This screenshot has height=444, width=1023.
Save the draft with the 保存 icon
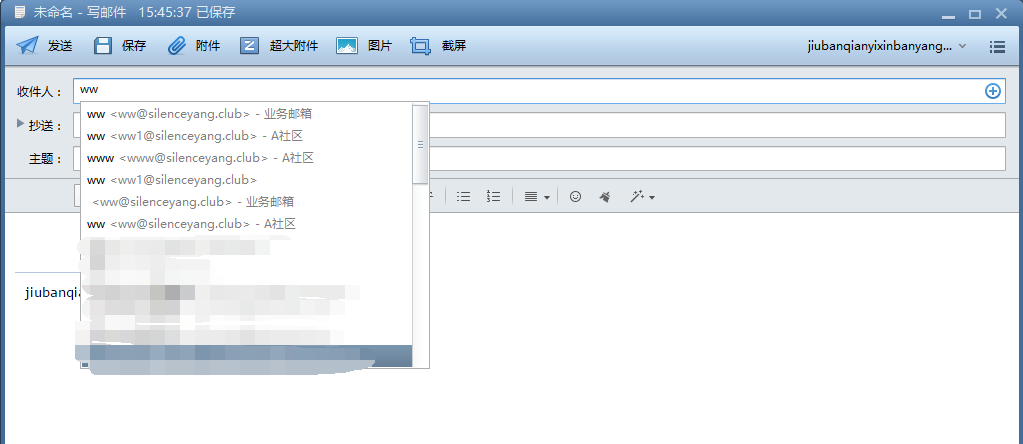[103, 46]
